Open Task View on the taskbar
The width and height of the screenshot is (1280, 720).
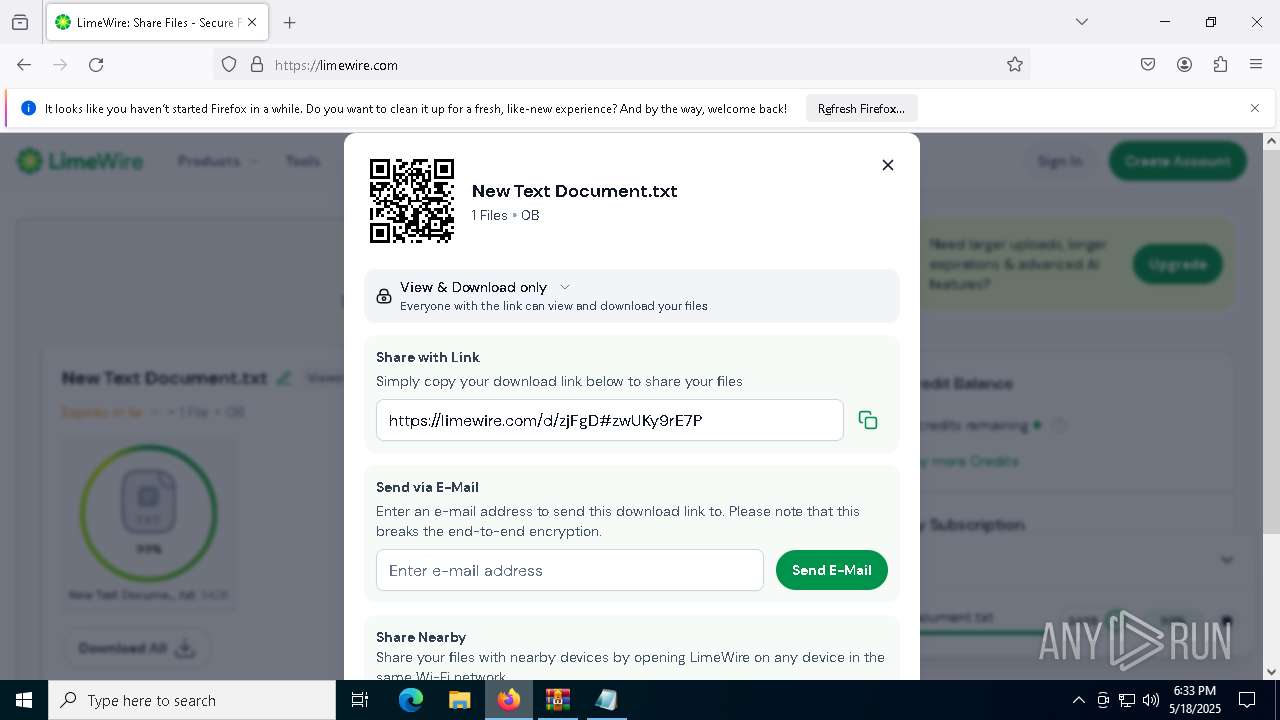(x=360, y=700)
